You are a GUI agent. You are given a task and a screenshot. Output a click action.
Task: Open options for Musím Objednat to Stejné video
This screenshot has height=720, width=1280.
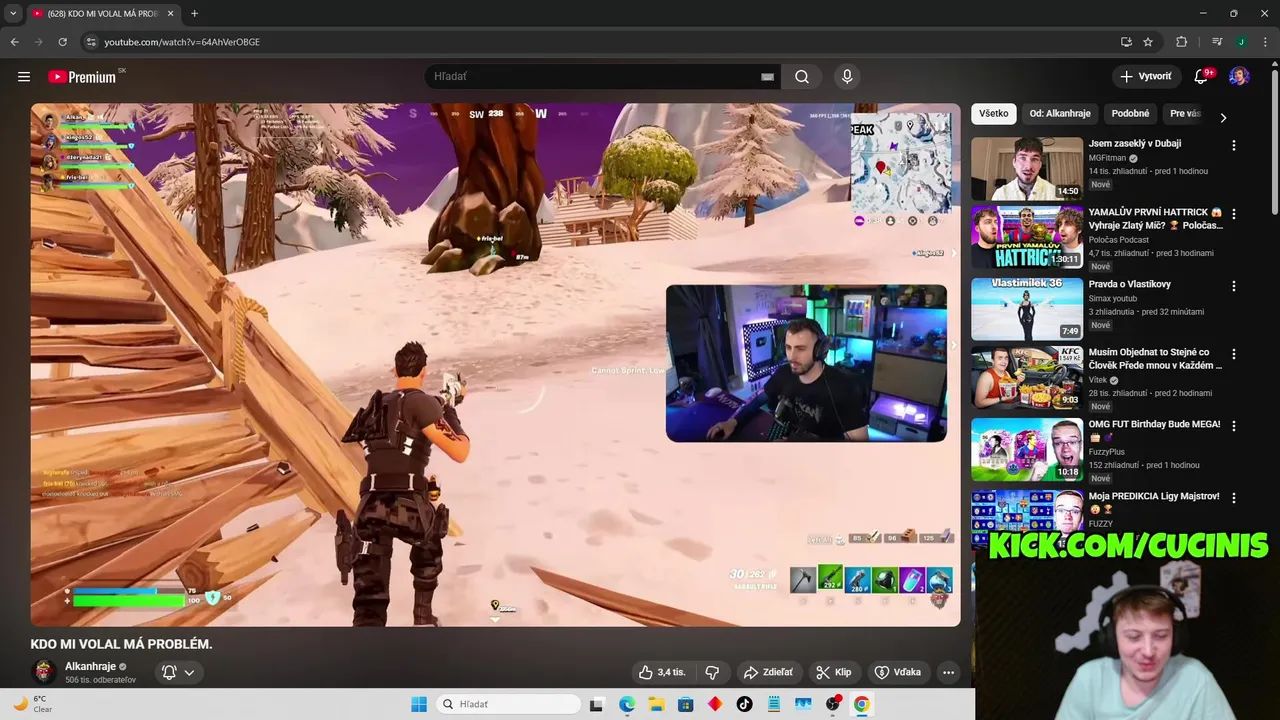coord(1233,354)
